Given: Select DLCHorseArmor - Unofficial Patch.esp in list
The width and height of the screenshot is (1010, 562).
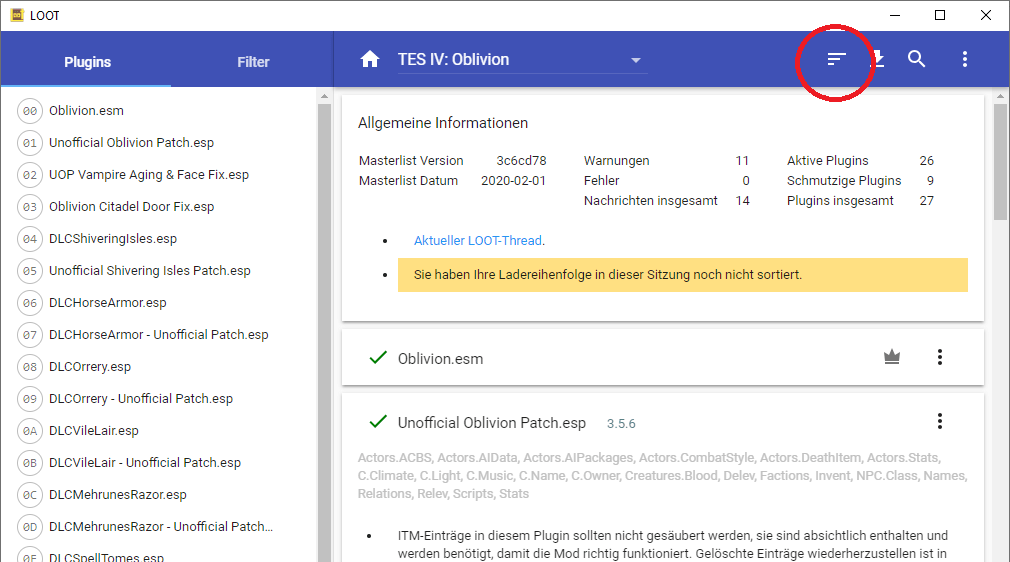Looking at the screenshot, I should tap(159, 335).
